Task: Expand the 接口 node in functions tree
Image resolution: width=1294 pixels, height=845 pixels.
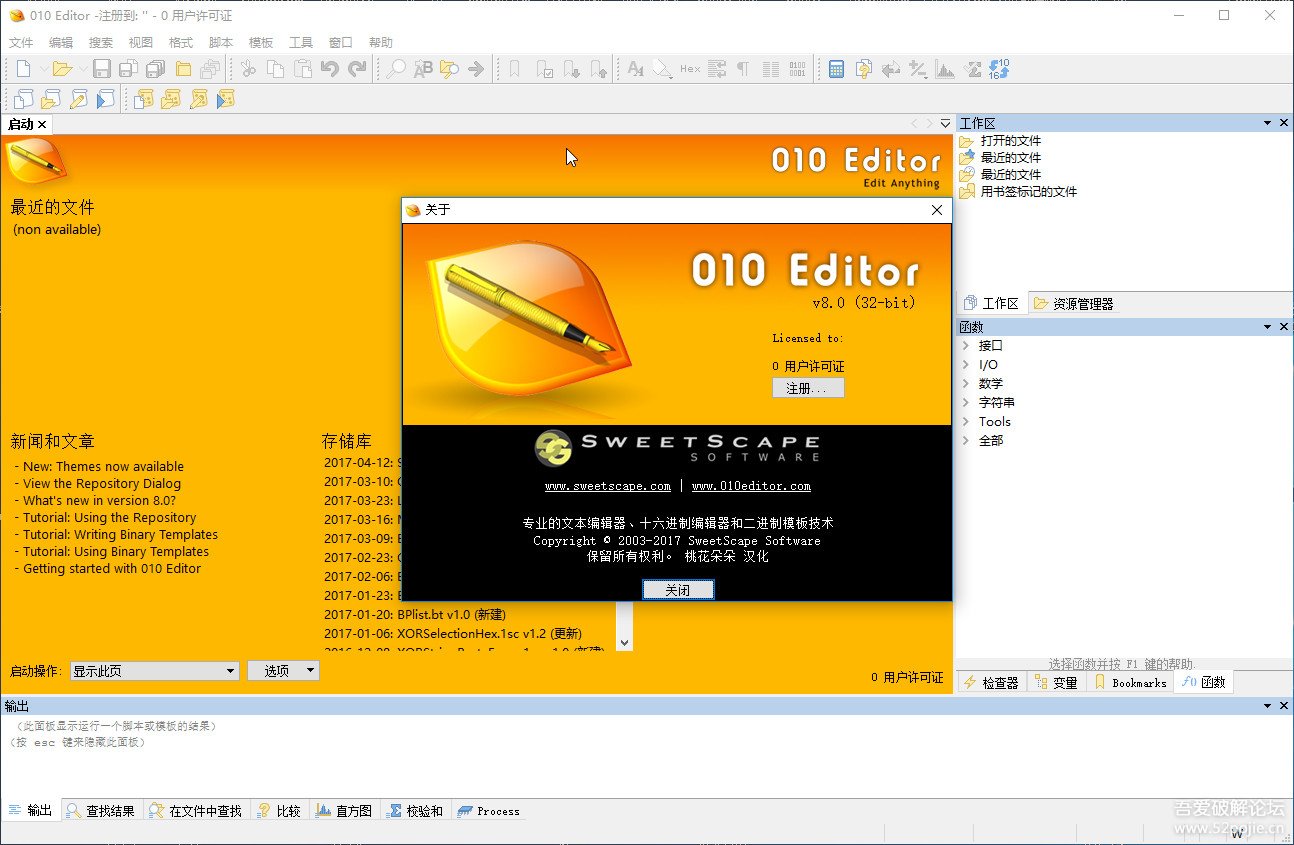Action: click(966, 346)
